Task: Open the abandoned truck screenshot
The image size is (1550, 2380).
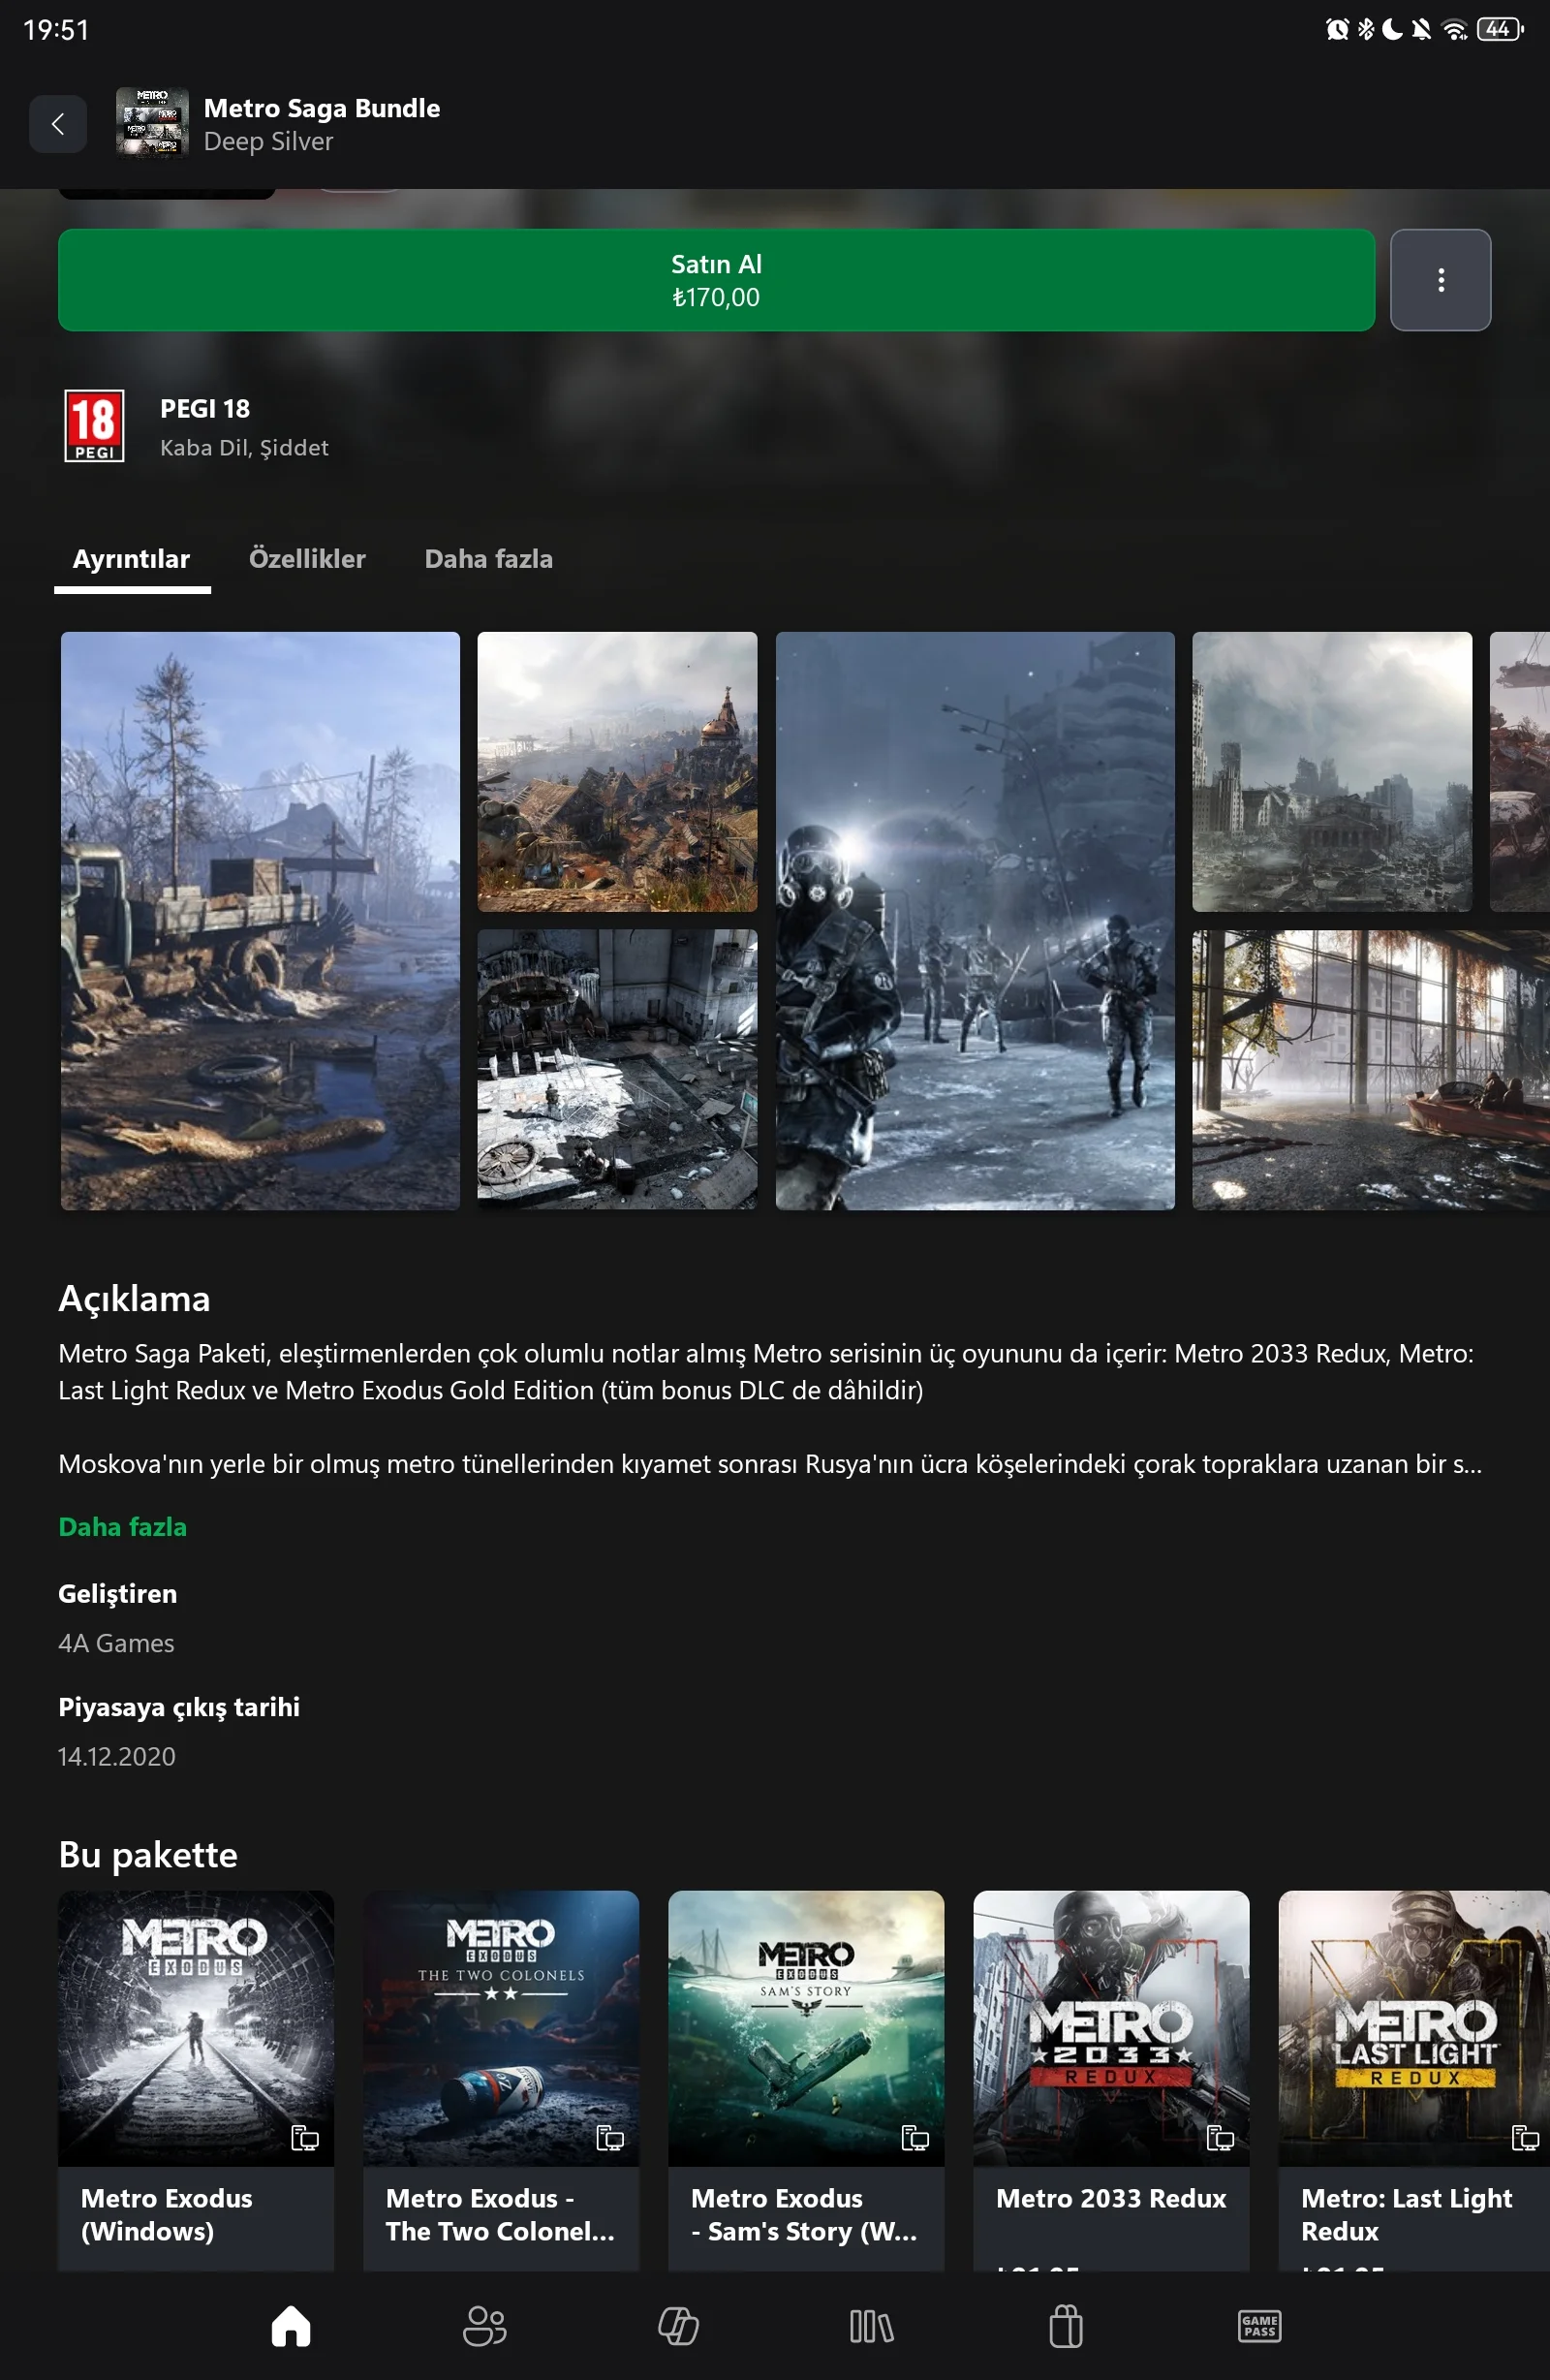Action: tap(260, 921)
